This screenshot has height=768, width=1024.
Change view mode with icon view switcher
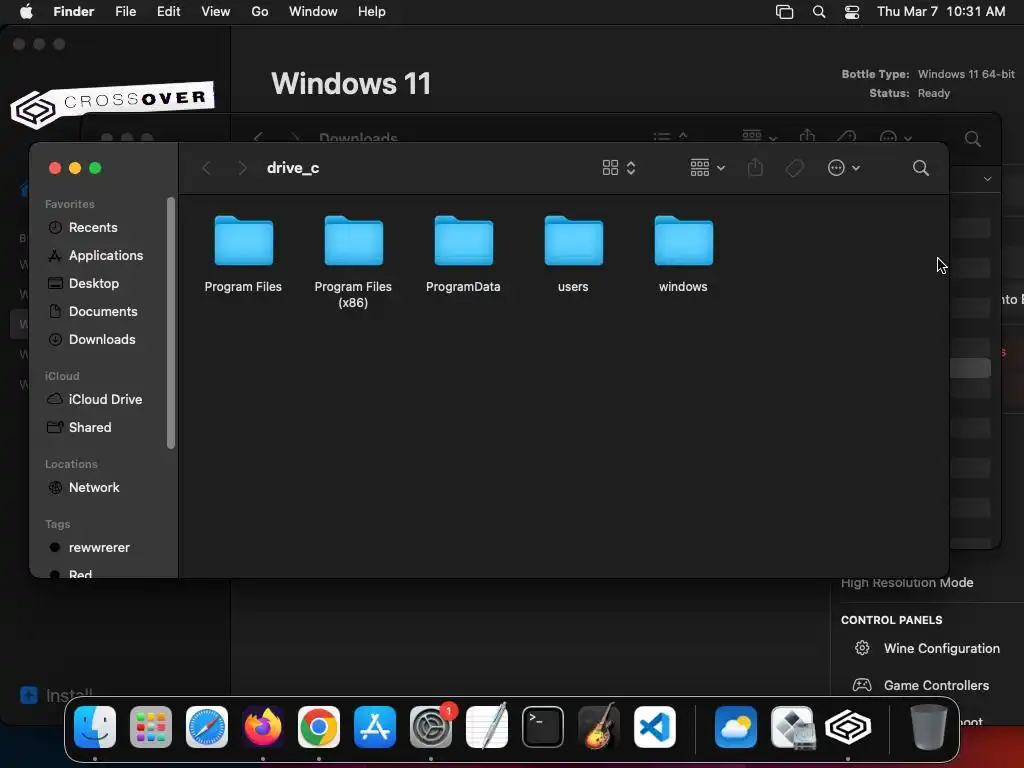[x=618, y=168]
